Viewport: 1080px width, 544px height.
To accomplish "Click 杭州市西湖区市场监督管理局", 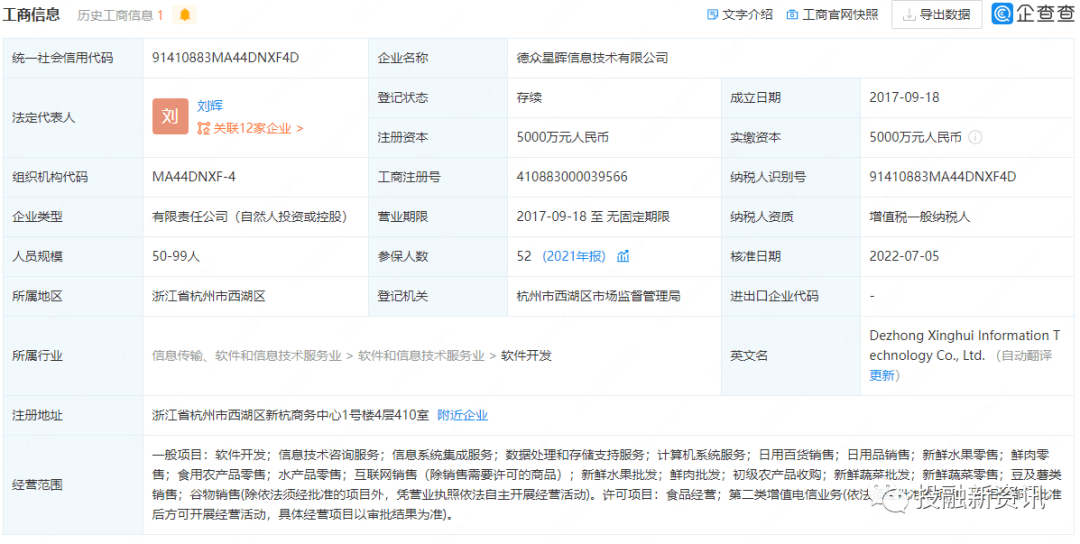I will coord(599,296).
